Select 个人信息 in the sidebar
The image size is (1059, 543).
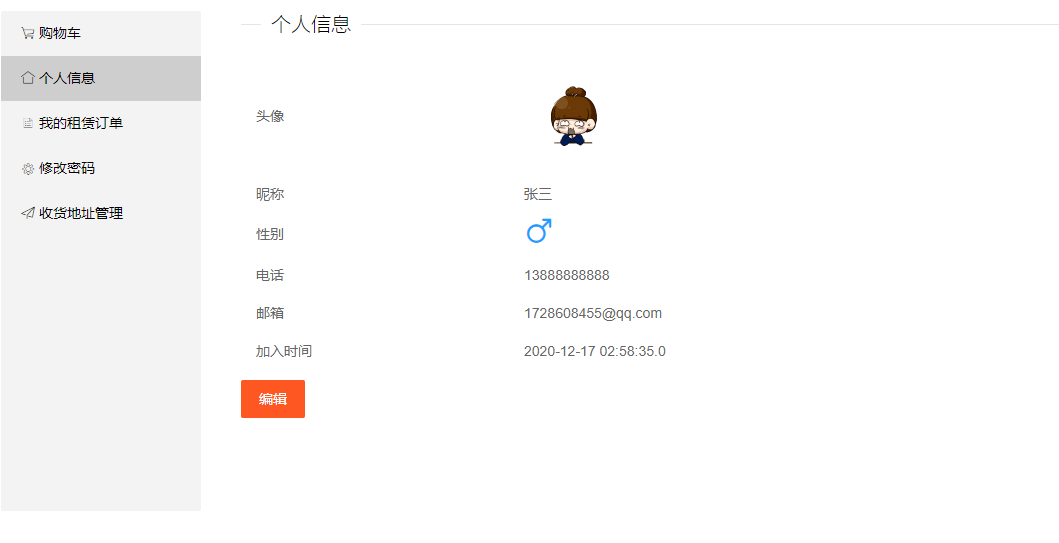click(x=101, y=78)
